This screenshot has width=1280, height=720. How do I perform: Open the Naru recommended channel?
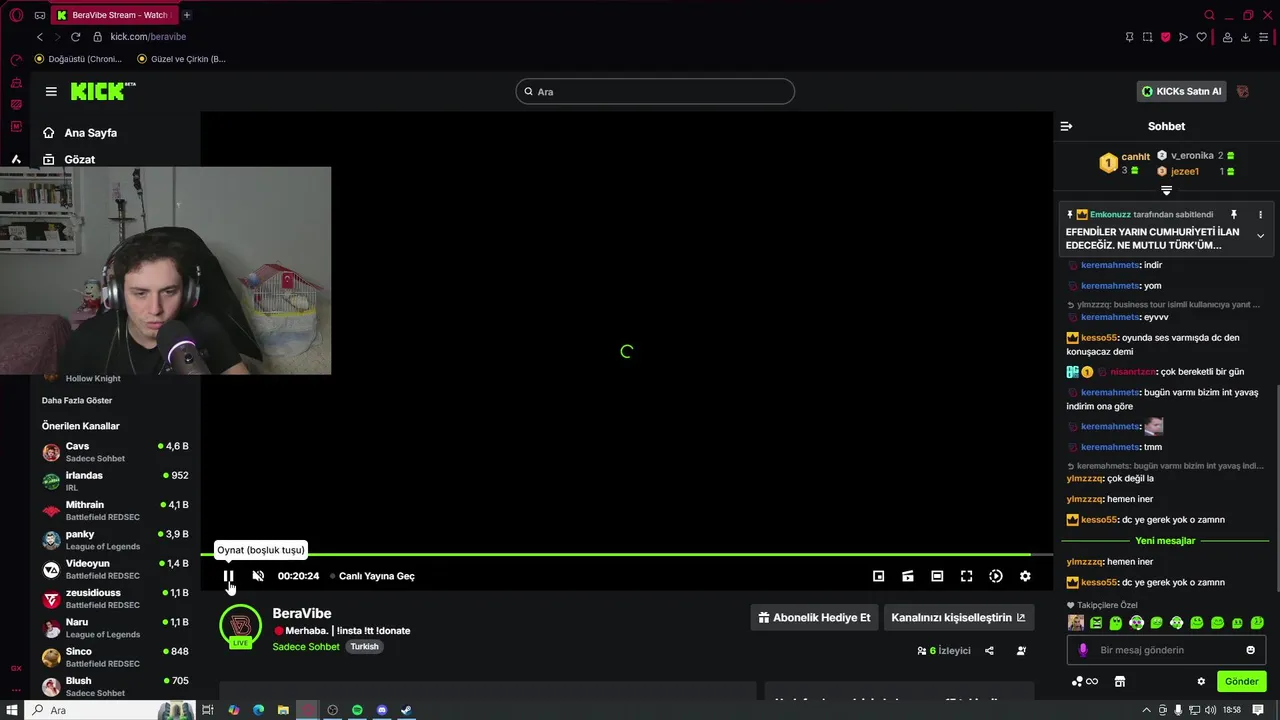(x=115, y=628)
